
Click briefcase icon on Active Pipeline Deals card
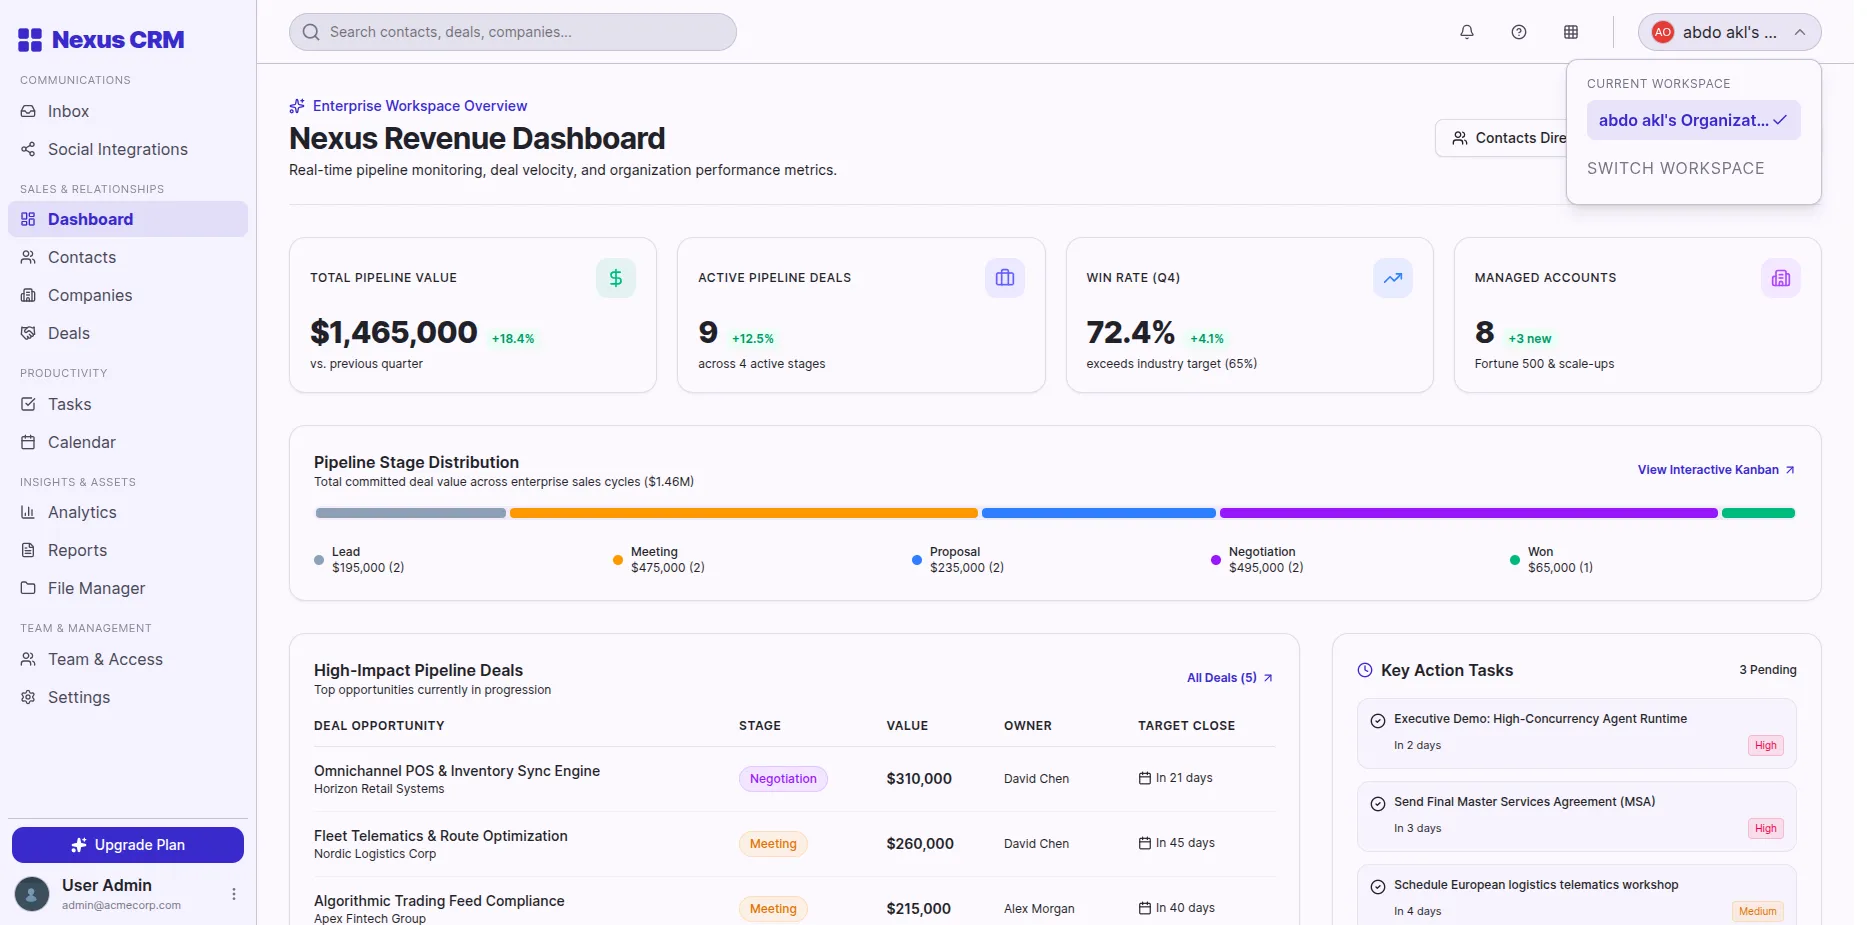(x=1005, y=278)
